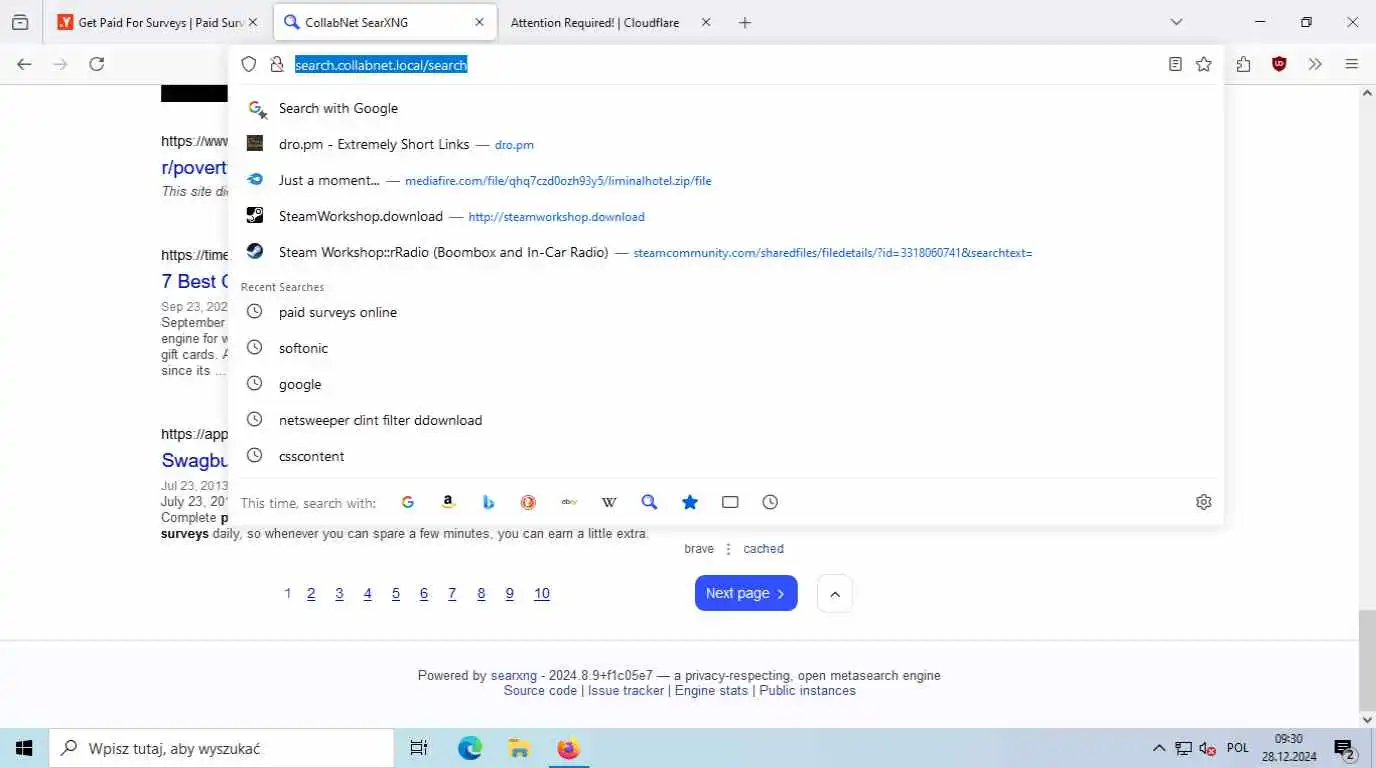Close the Cloudflare tab
This screenshot has height=768, width=1376.
(705, 22)
